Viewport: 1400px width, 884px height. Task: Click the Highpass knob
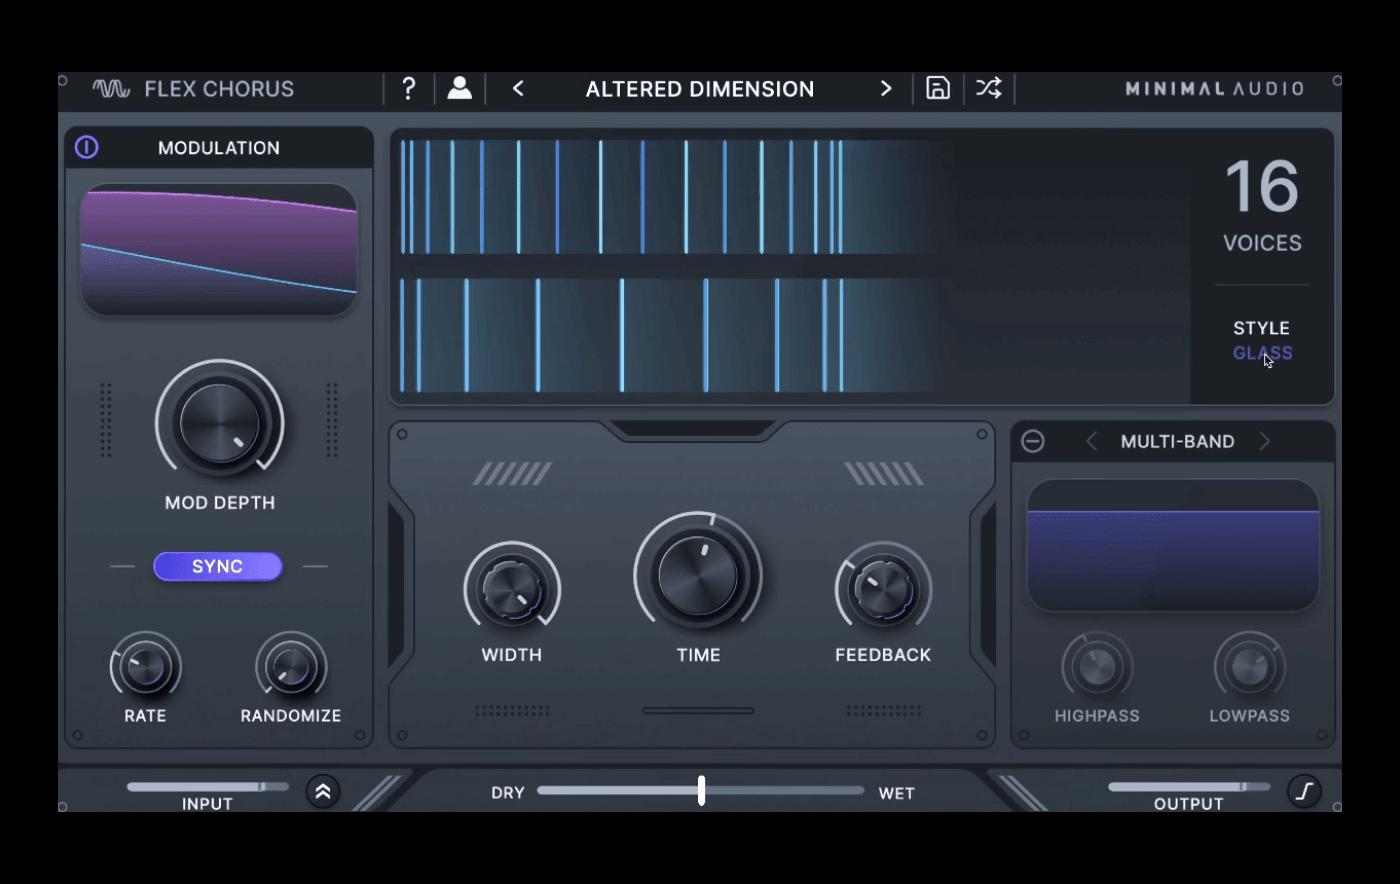[x=1097, y=667]
